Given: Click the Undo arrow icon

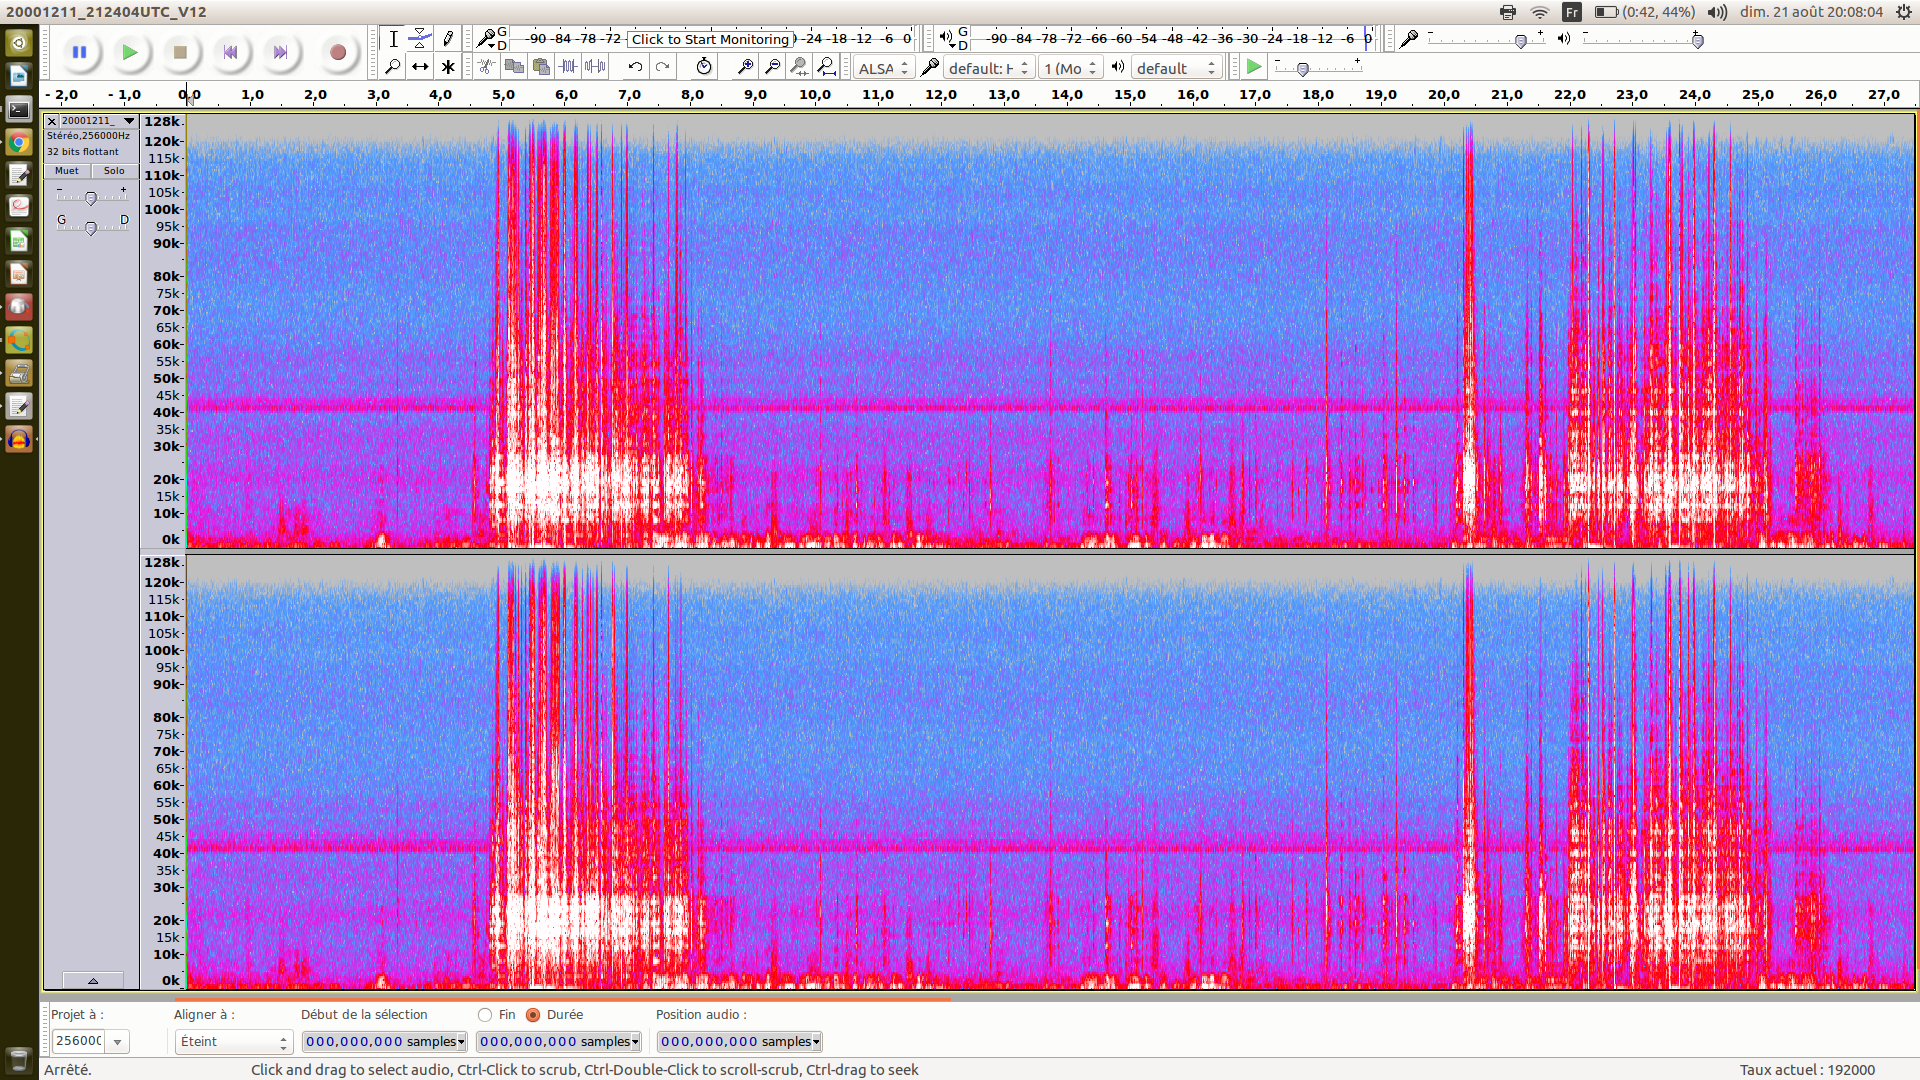Looking at the screenshot, I should 635,67.
